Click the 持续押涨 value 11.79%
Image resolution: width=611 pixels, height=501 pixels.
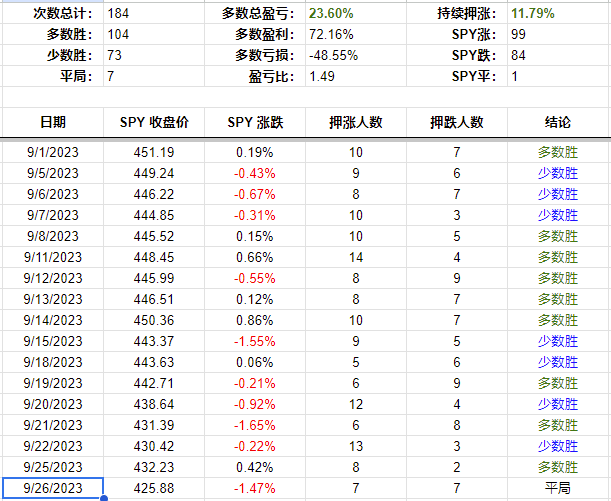coord(533,14)
